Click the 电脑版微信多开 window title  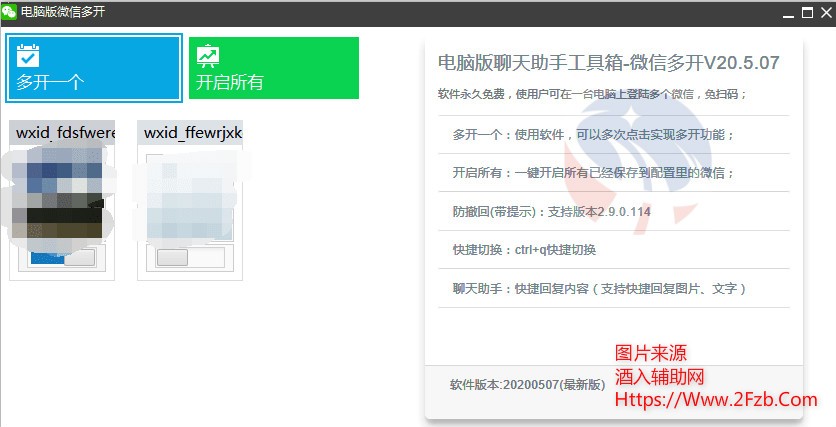pyautogui.click(x=63, y=12)
